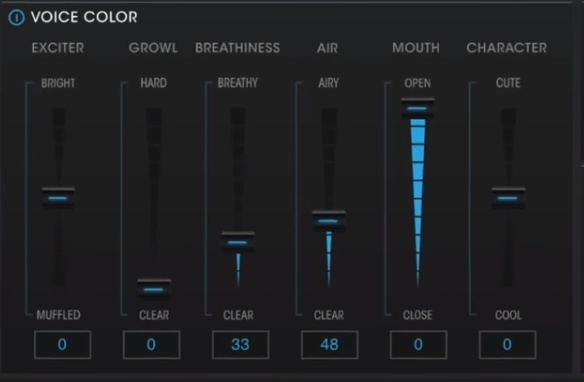
Task: Select the Exciter value field
Action: 63,345
